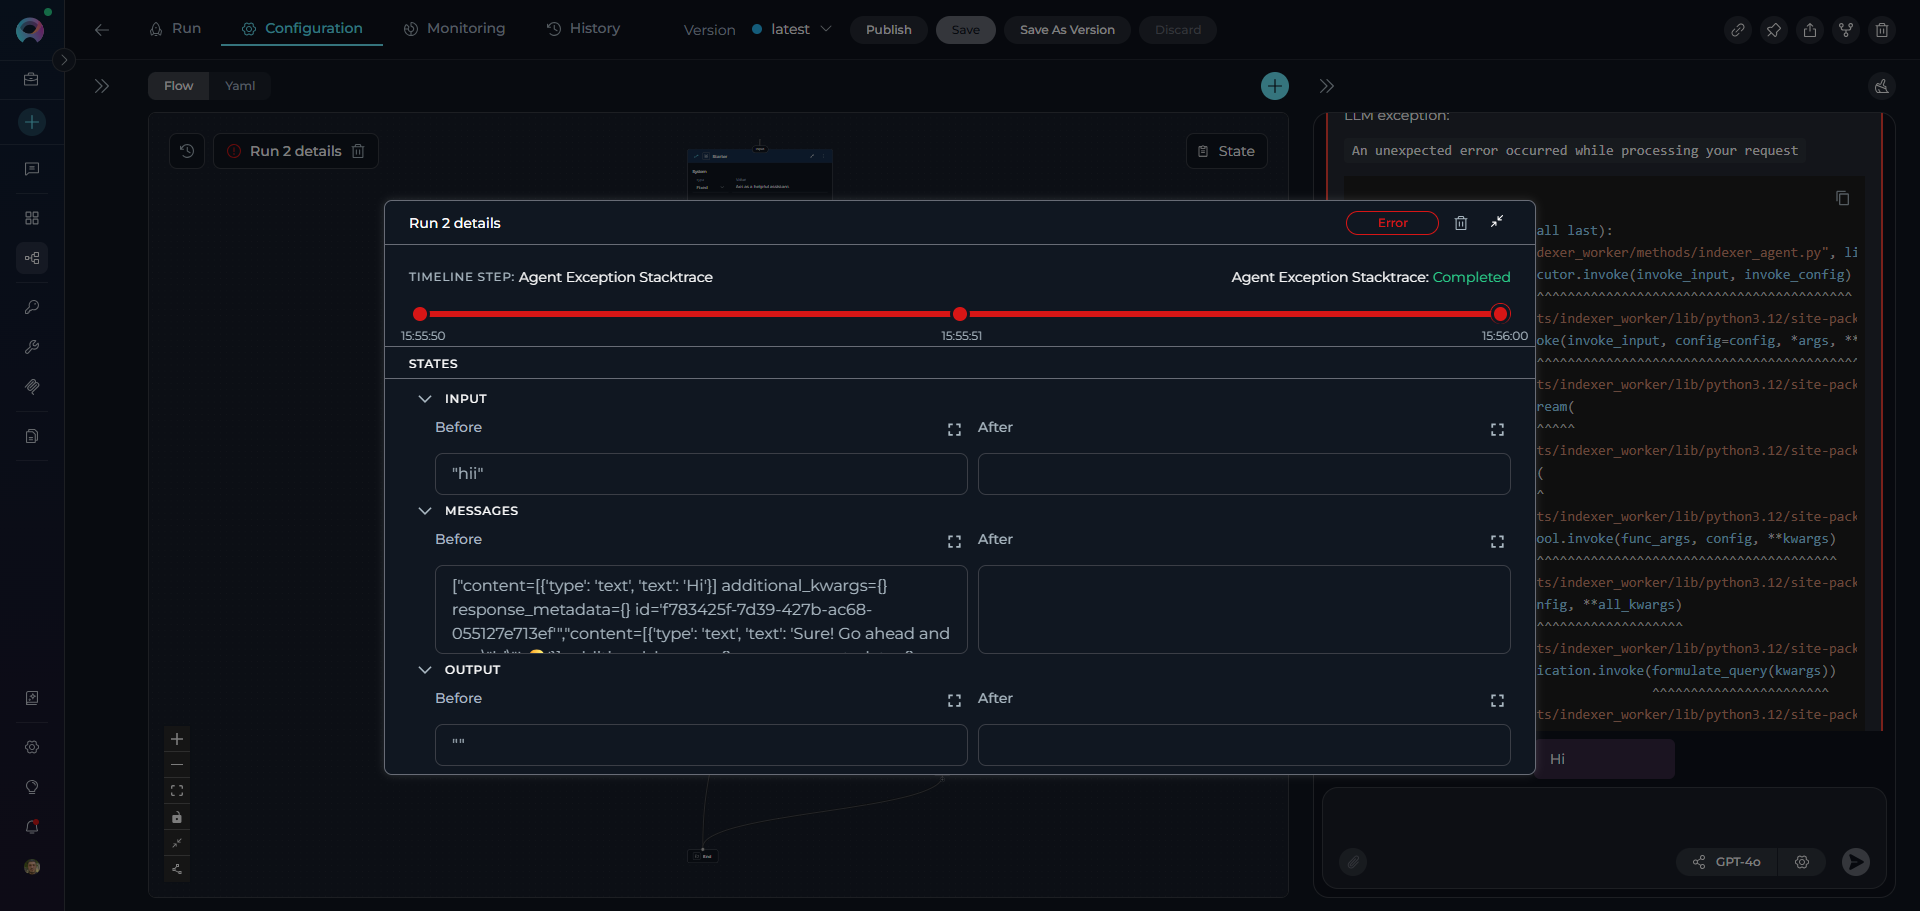Screen dimensions: 1920x911
Task: Click the attachment paperclip icon in chat
Action: tap(1353, 862)
